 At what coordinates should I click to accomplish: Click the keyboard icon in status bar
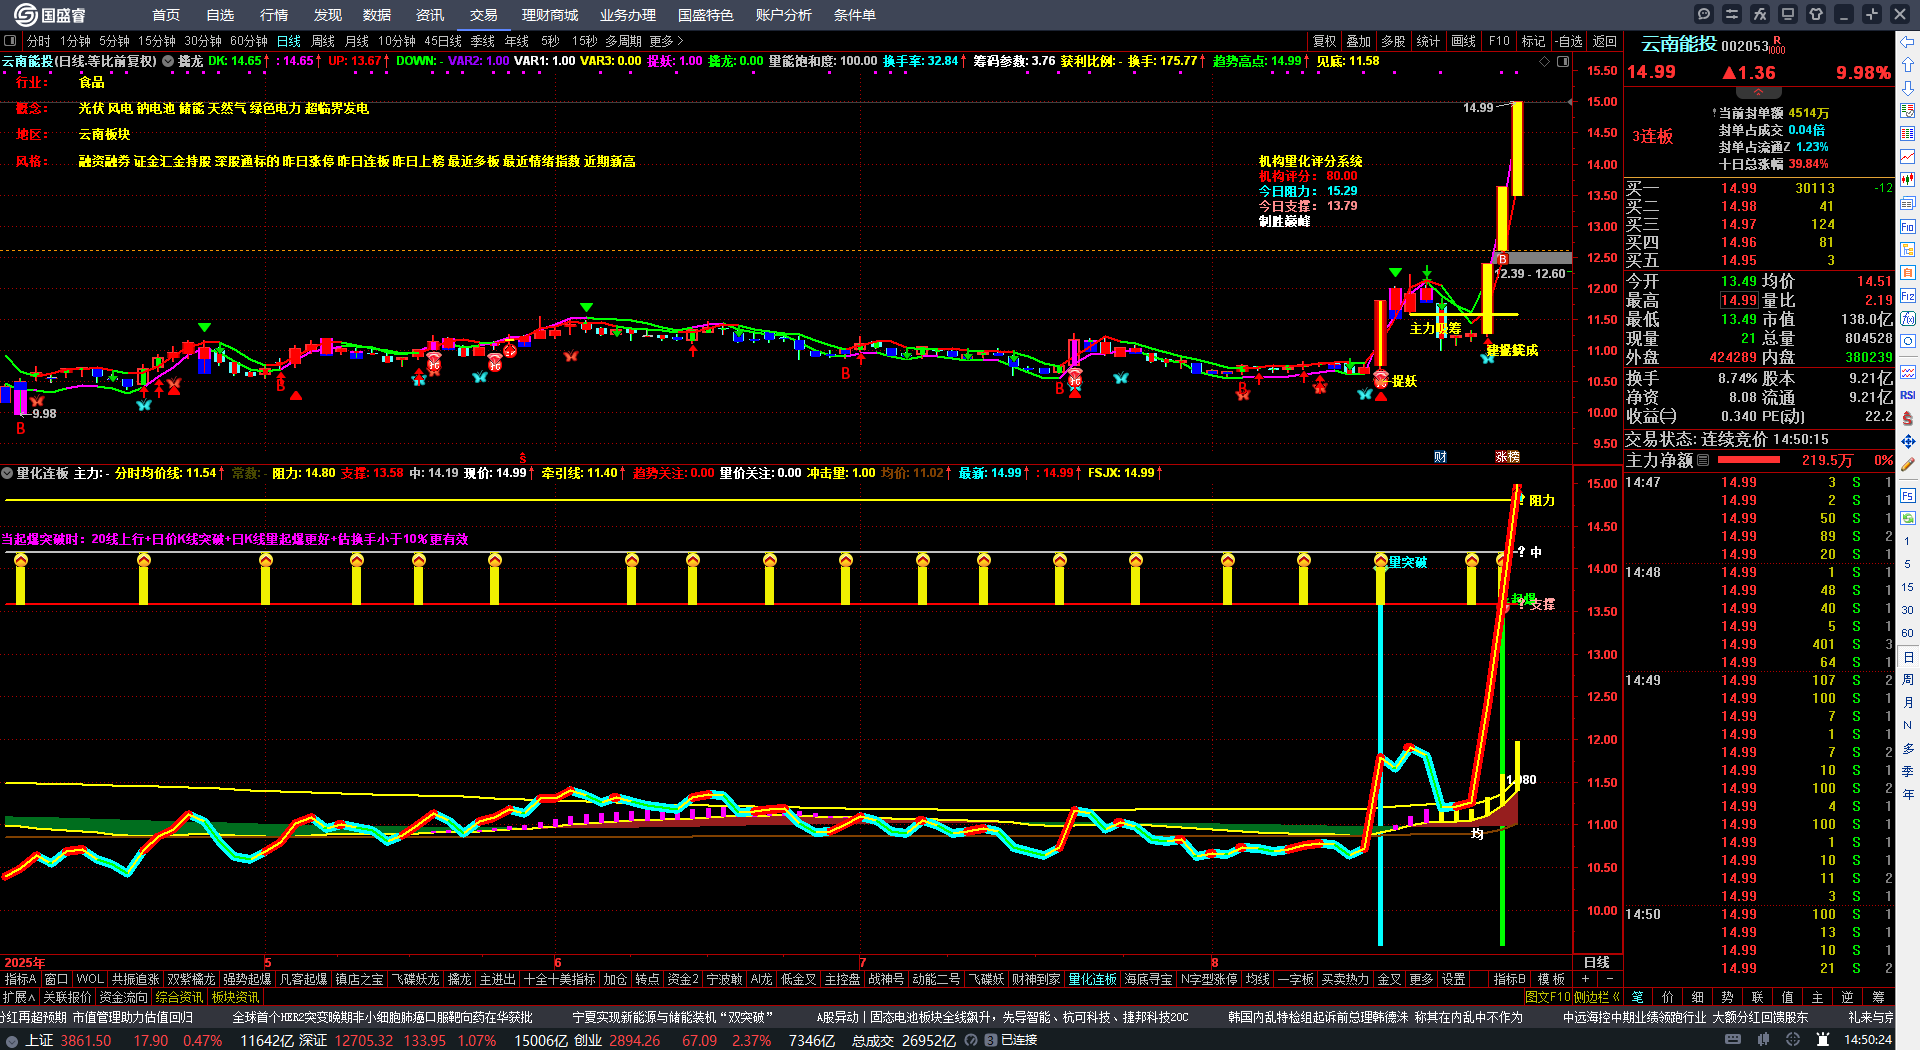[1733, 1040]
